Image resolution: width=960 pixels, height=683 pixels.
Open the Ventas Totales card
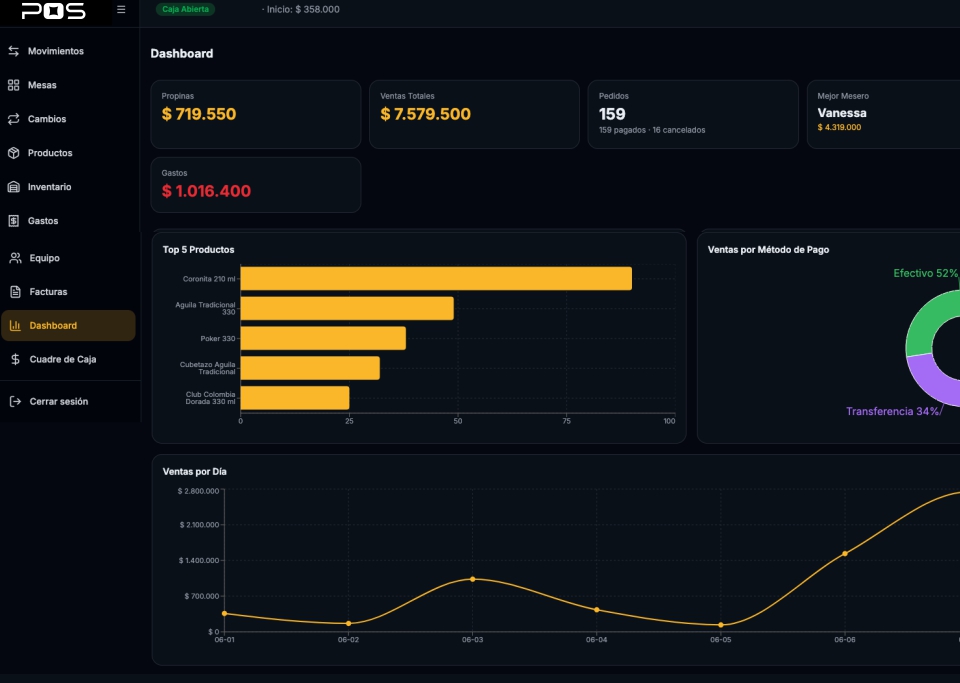tap(474, 114)
